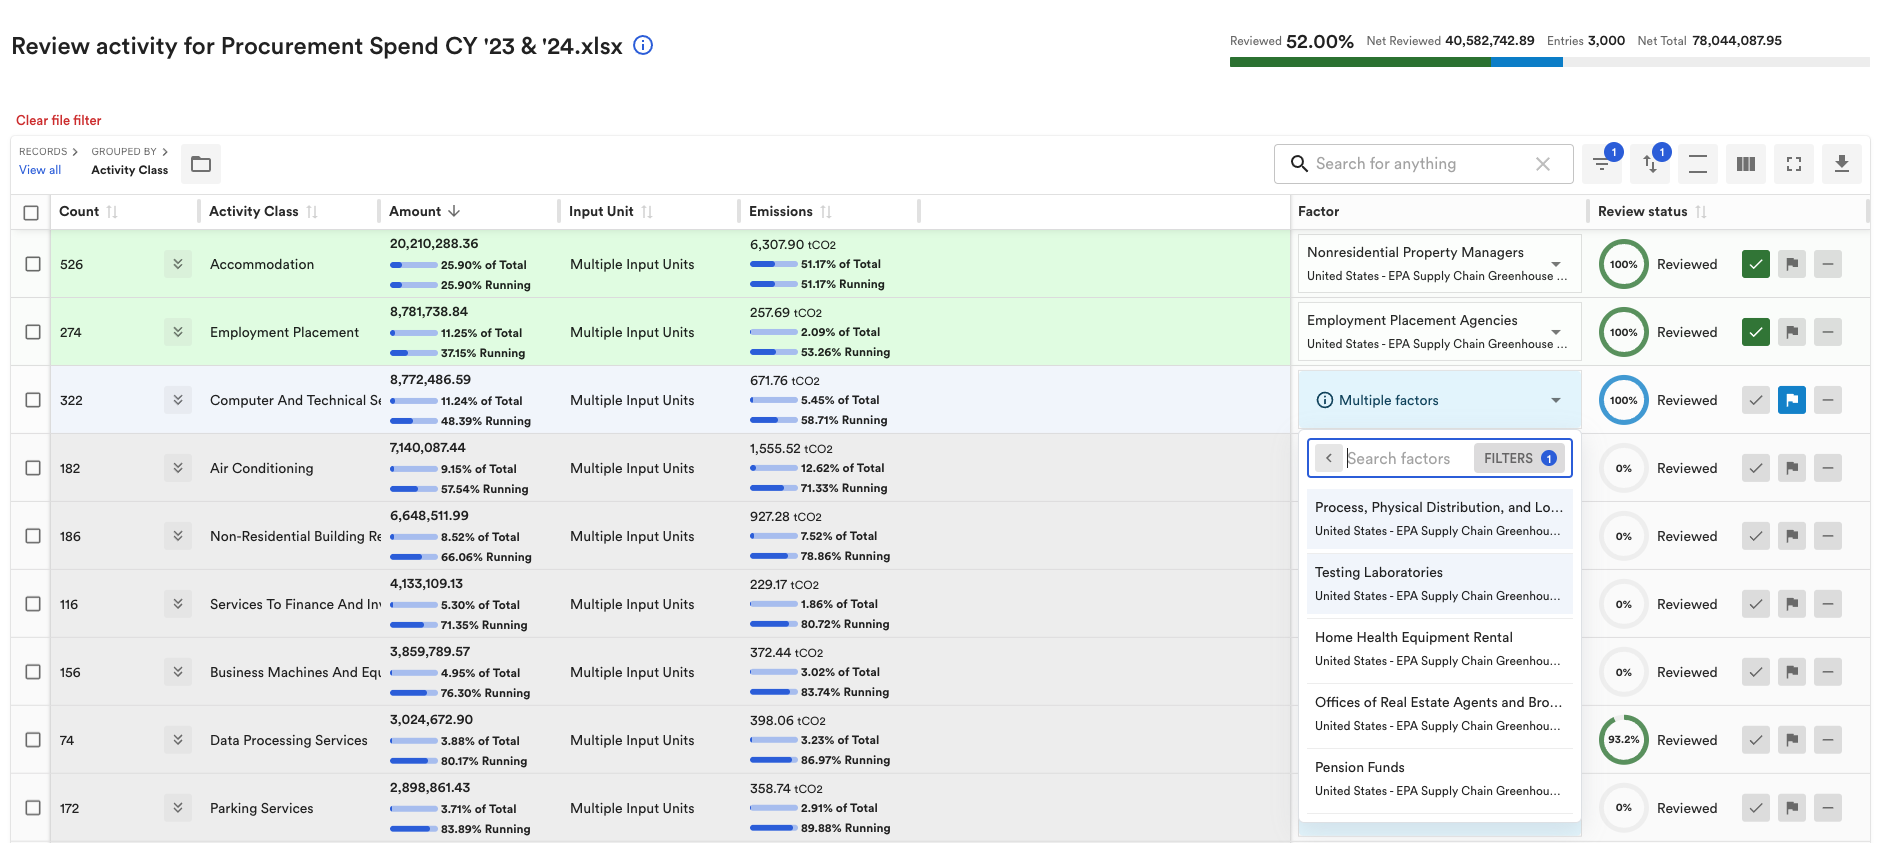Expand the Computer And Technical group row
The height and width of the screenshot is (843, 1882).
[178, 400]
